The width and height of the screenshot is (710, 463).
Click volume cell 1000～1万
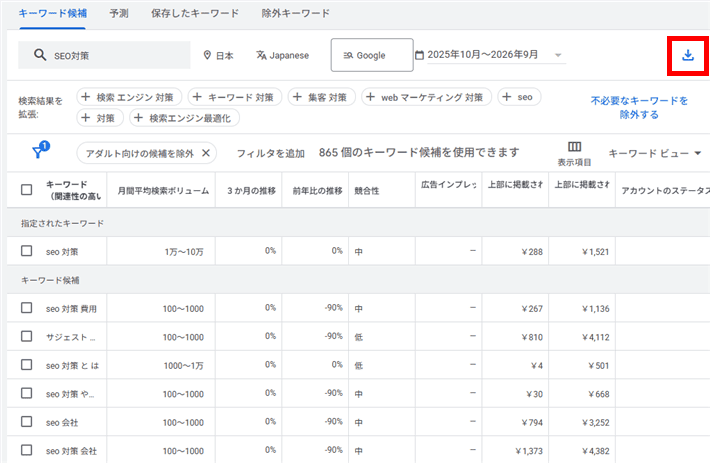coord(183,366)
